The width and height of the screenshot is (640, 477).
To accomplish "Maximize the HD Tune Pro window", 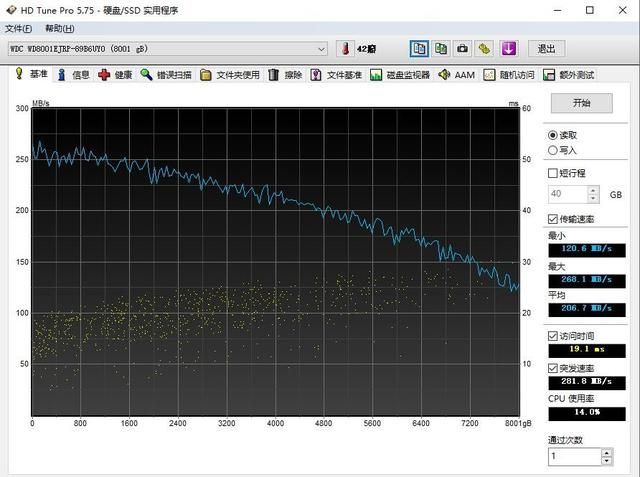I will tap(590, 10).
